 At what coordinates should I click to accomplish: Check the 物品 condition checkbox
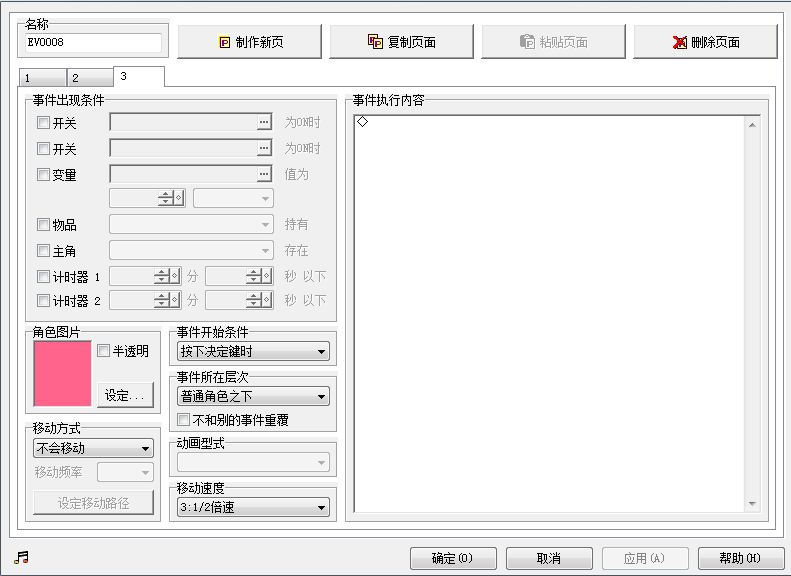pyautogui.click(x=43, y=224)
